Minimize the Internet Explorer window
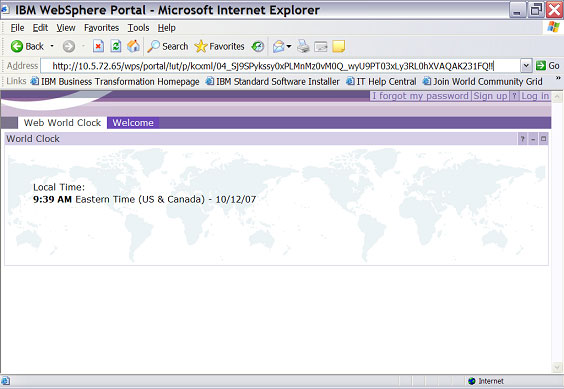The image size is (564, 389). click(517, 10)
